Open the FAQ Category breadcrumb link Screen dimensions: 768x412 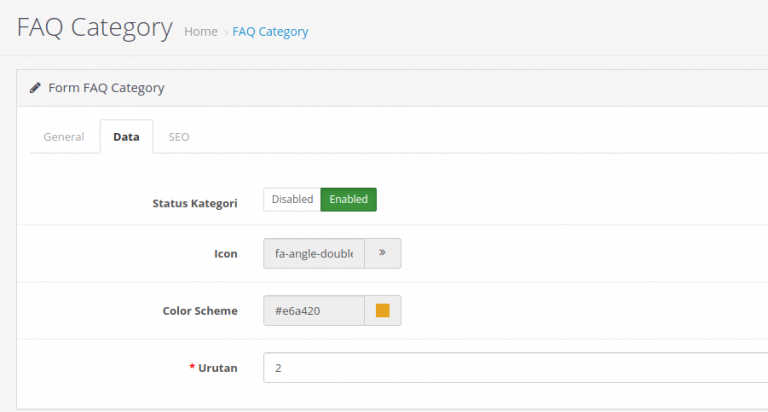point(270,31)
